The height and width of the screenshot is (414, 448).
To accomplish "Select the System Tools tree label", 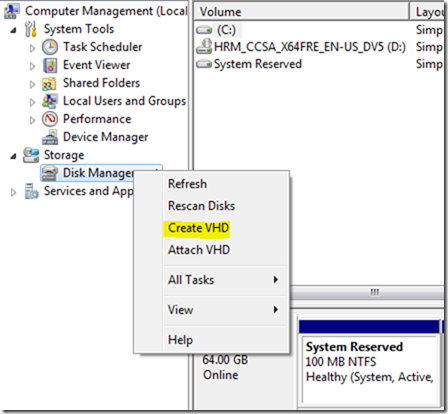I will coord(79,29).
